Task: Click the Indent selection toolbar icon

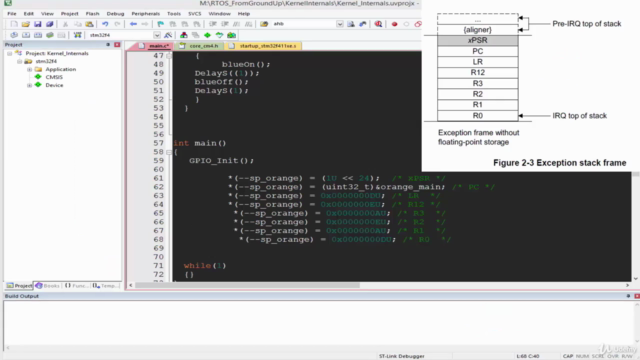Action: tap(213, 24)
